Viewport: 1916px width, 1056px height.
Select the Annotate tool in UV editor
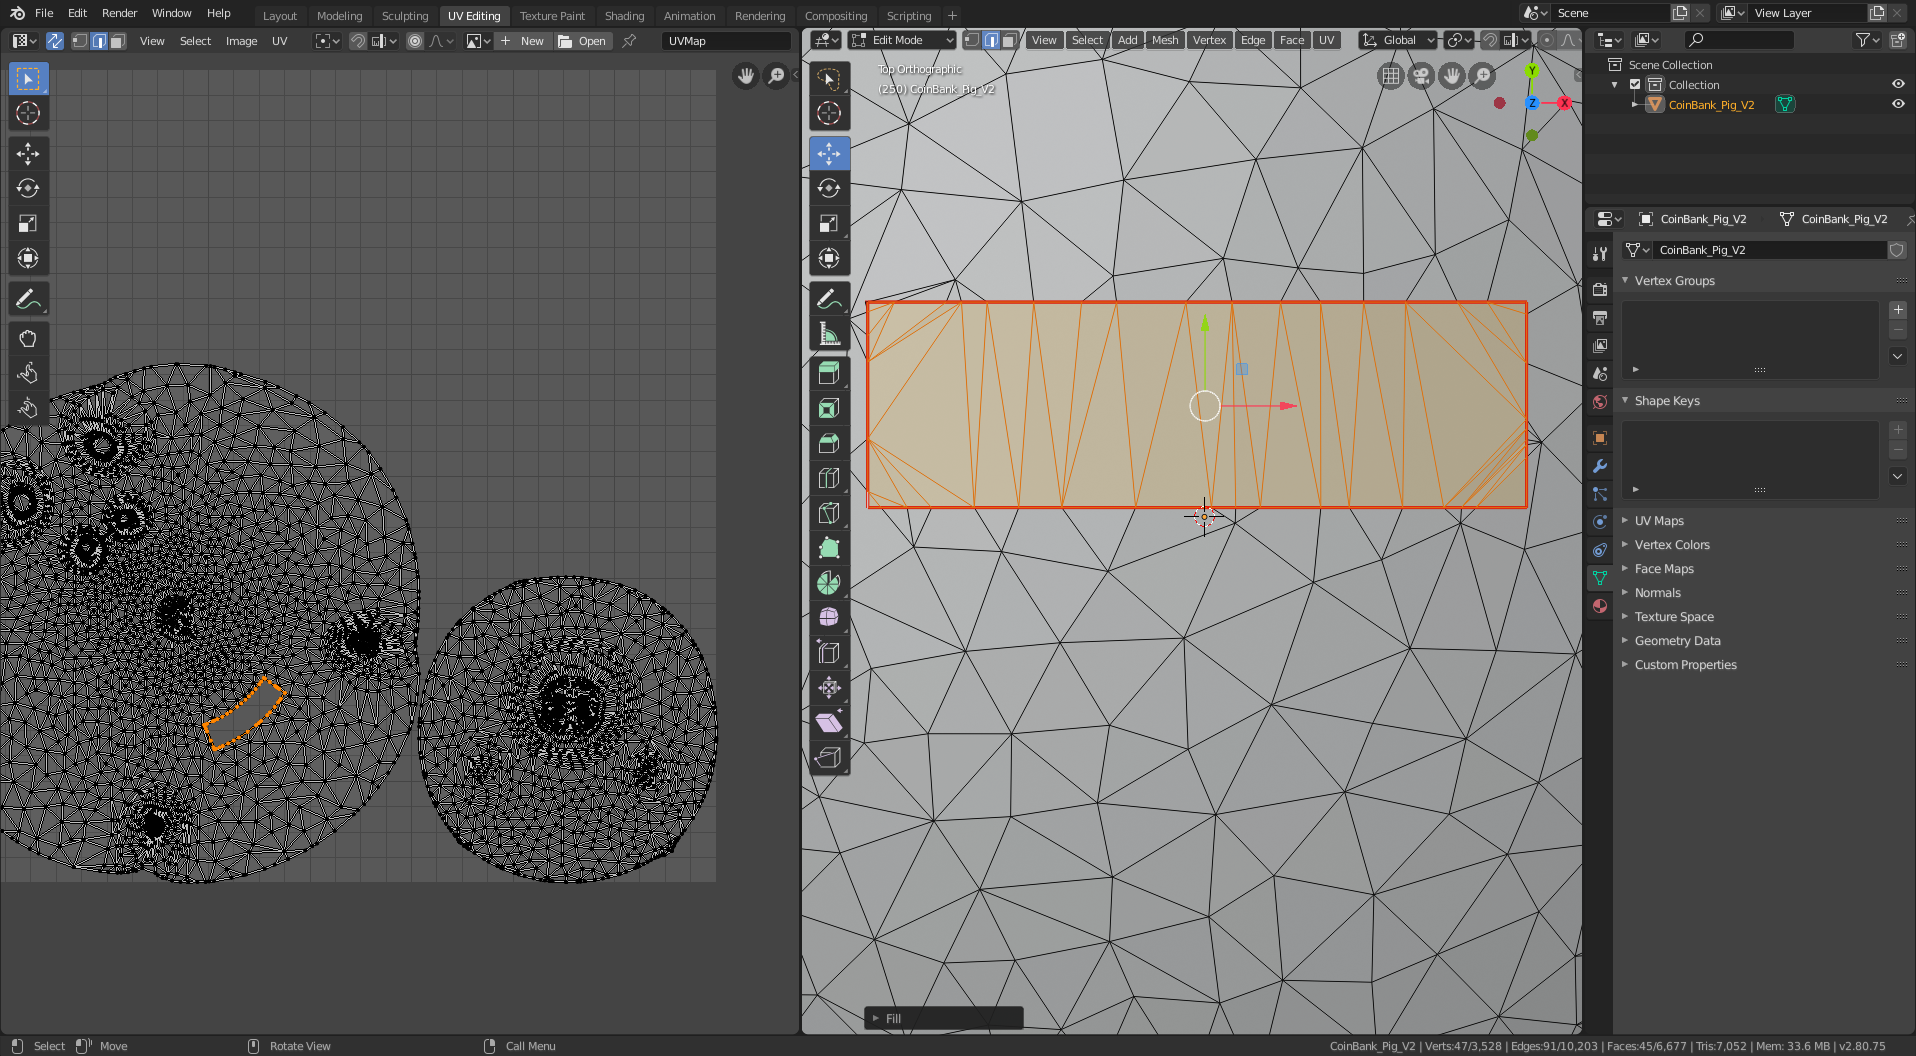(x=28, y=299)
